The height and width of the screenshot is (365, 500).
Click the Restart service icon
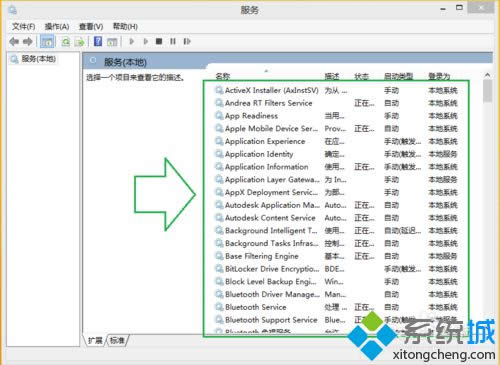[x=187, y=41]
